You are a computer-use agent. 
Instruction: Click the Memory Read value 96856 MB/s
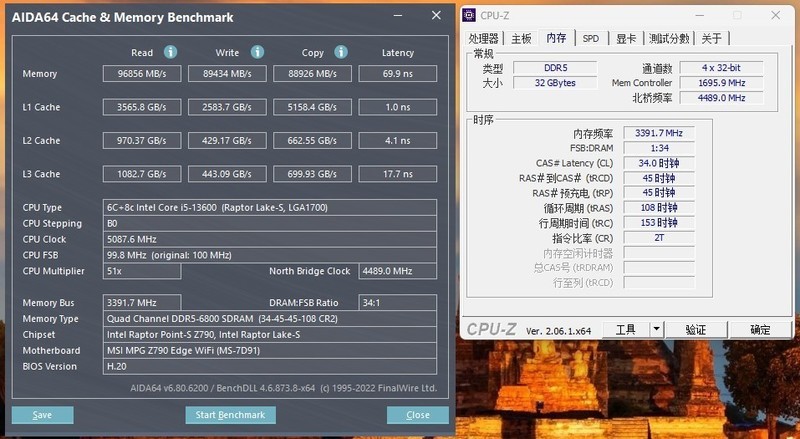(x=142, y=74)
